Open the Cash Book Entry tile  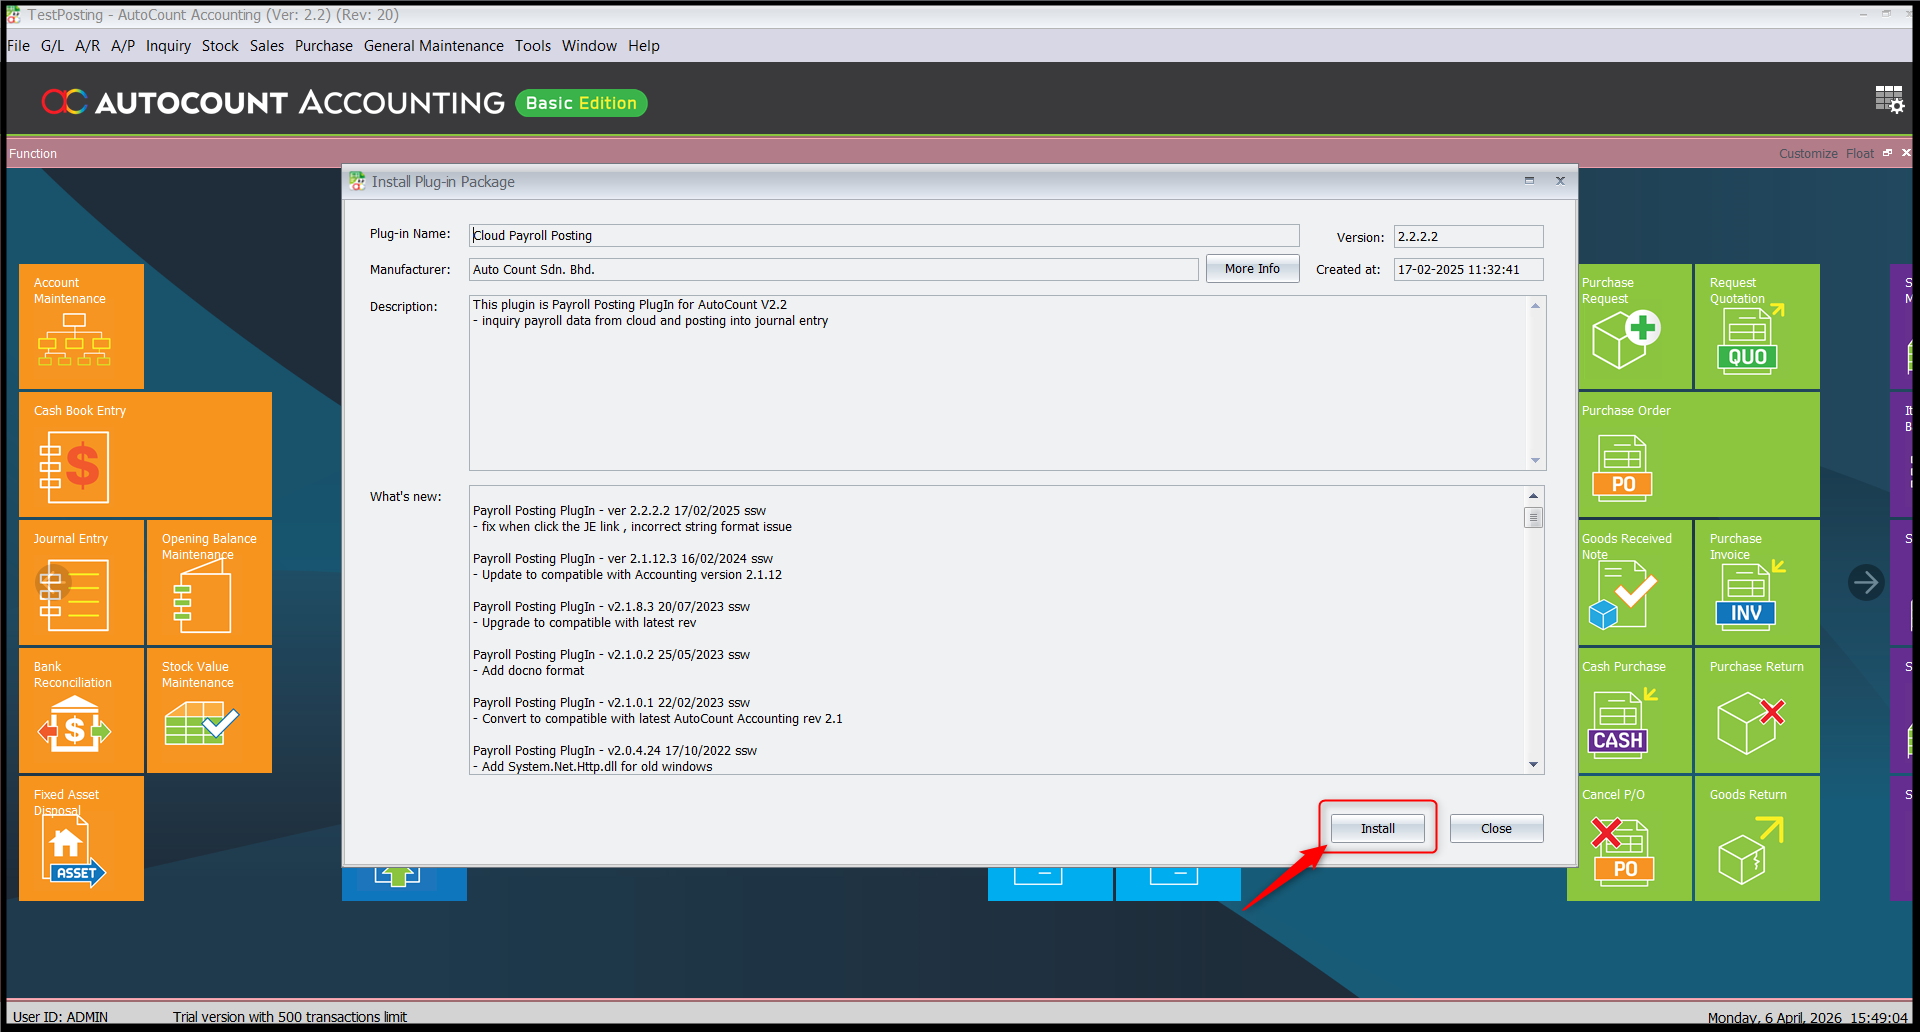pyautogui.click(x=145, y=454)
